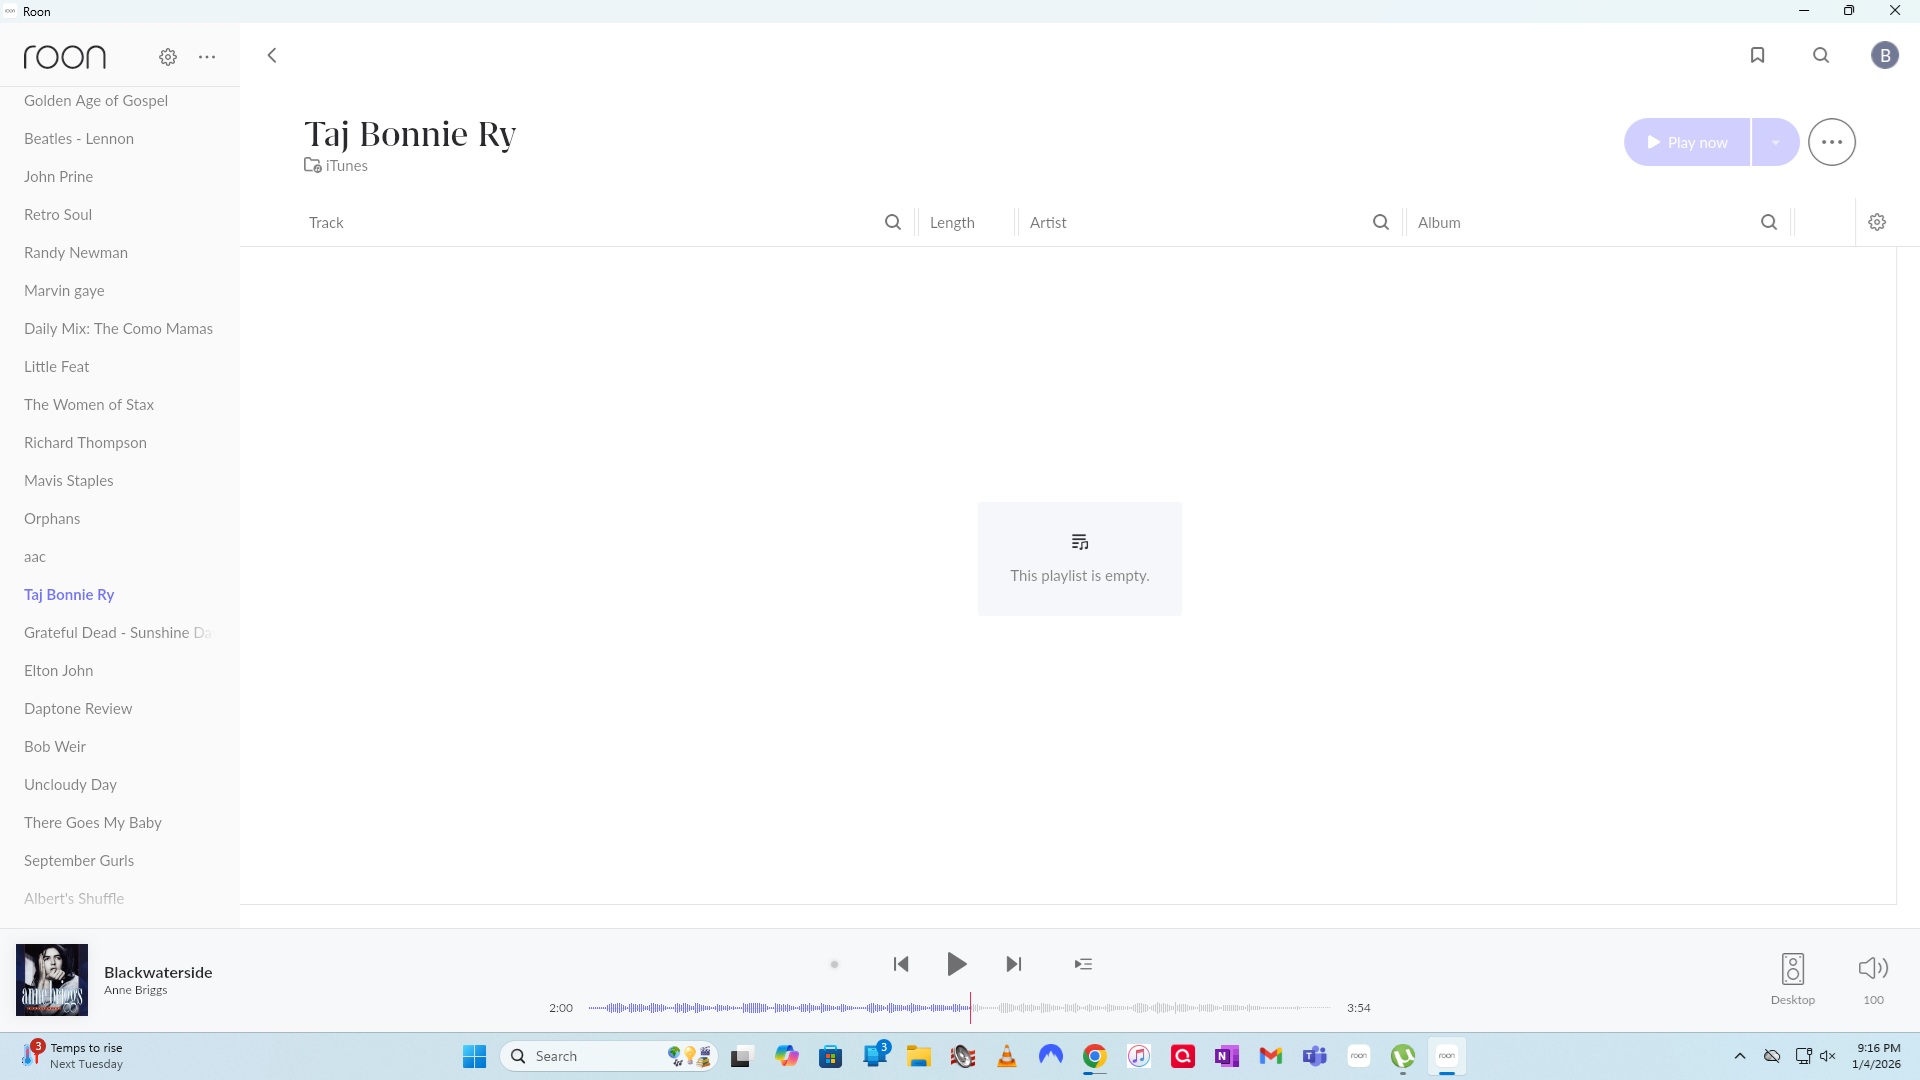
Task: Open the queue icon in playback bar
Action: 1083,964
